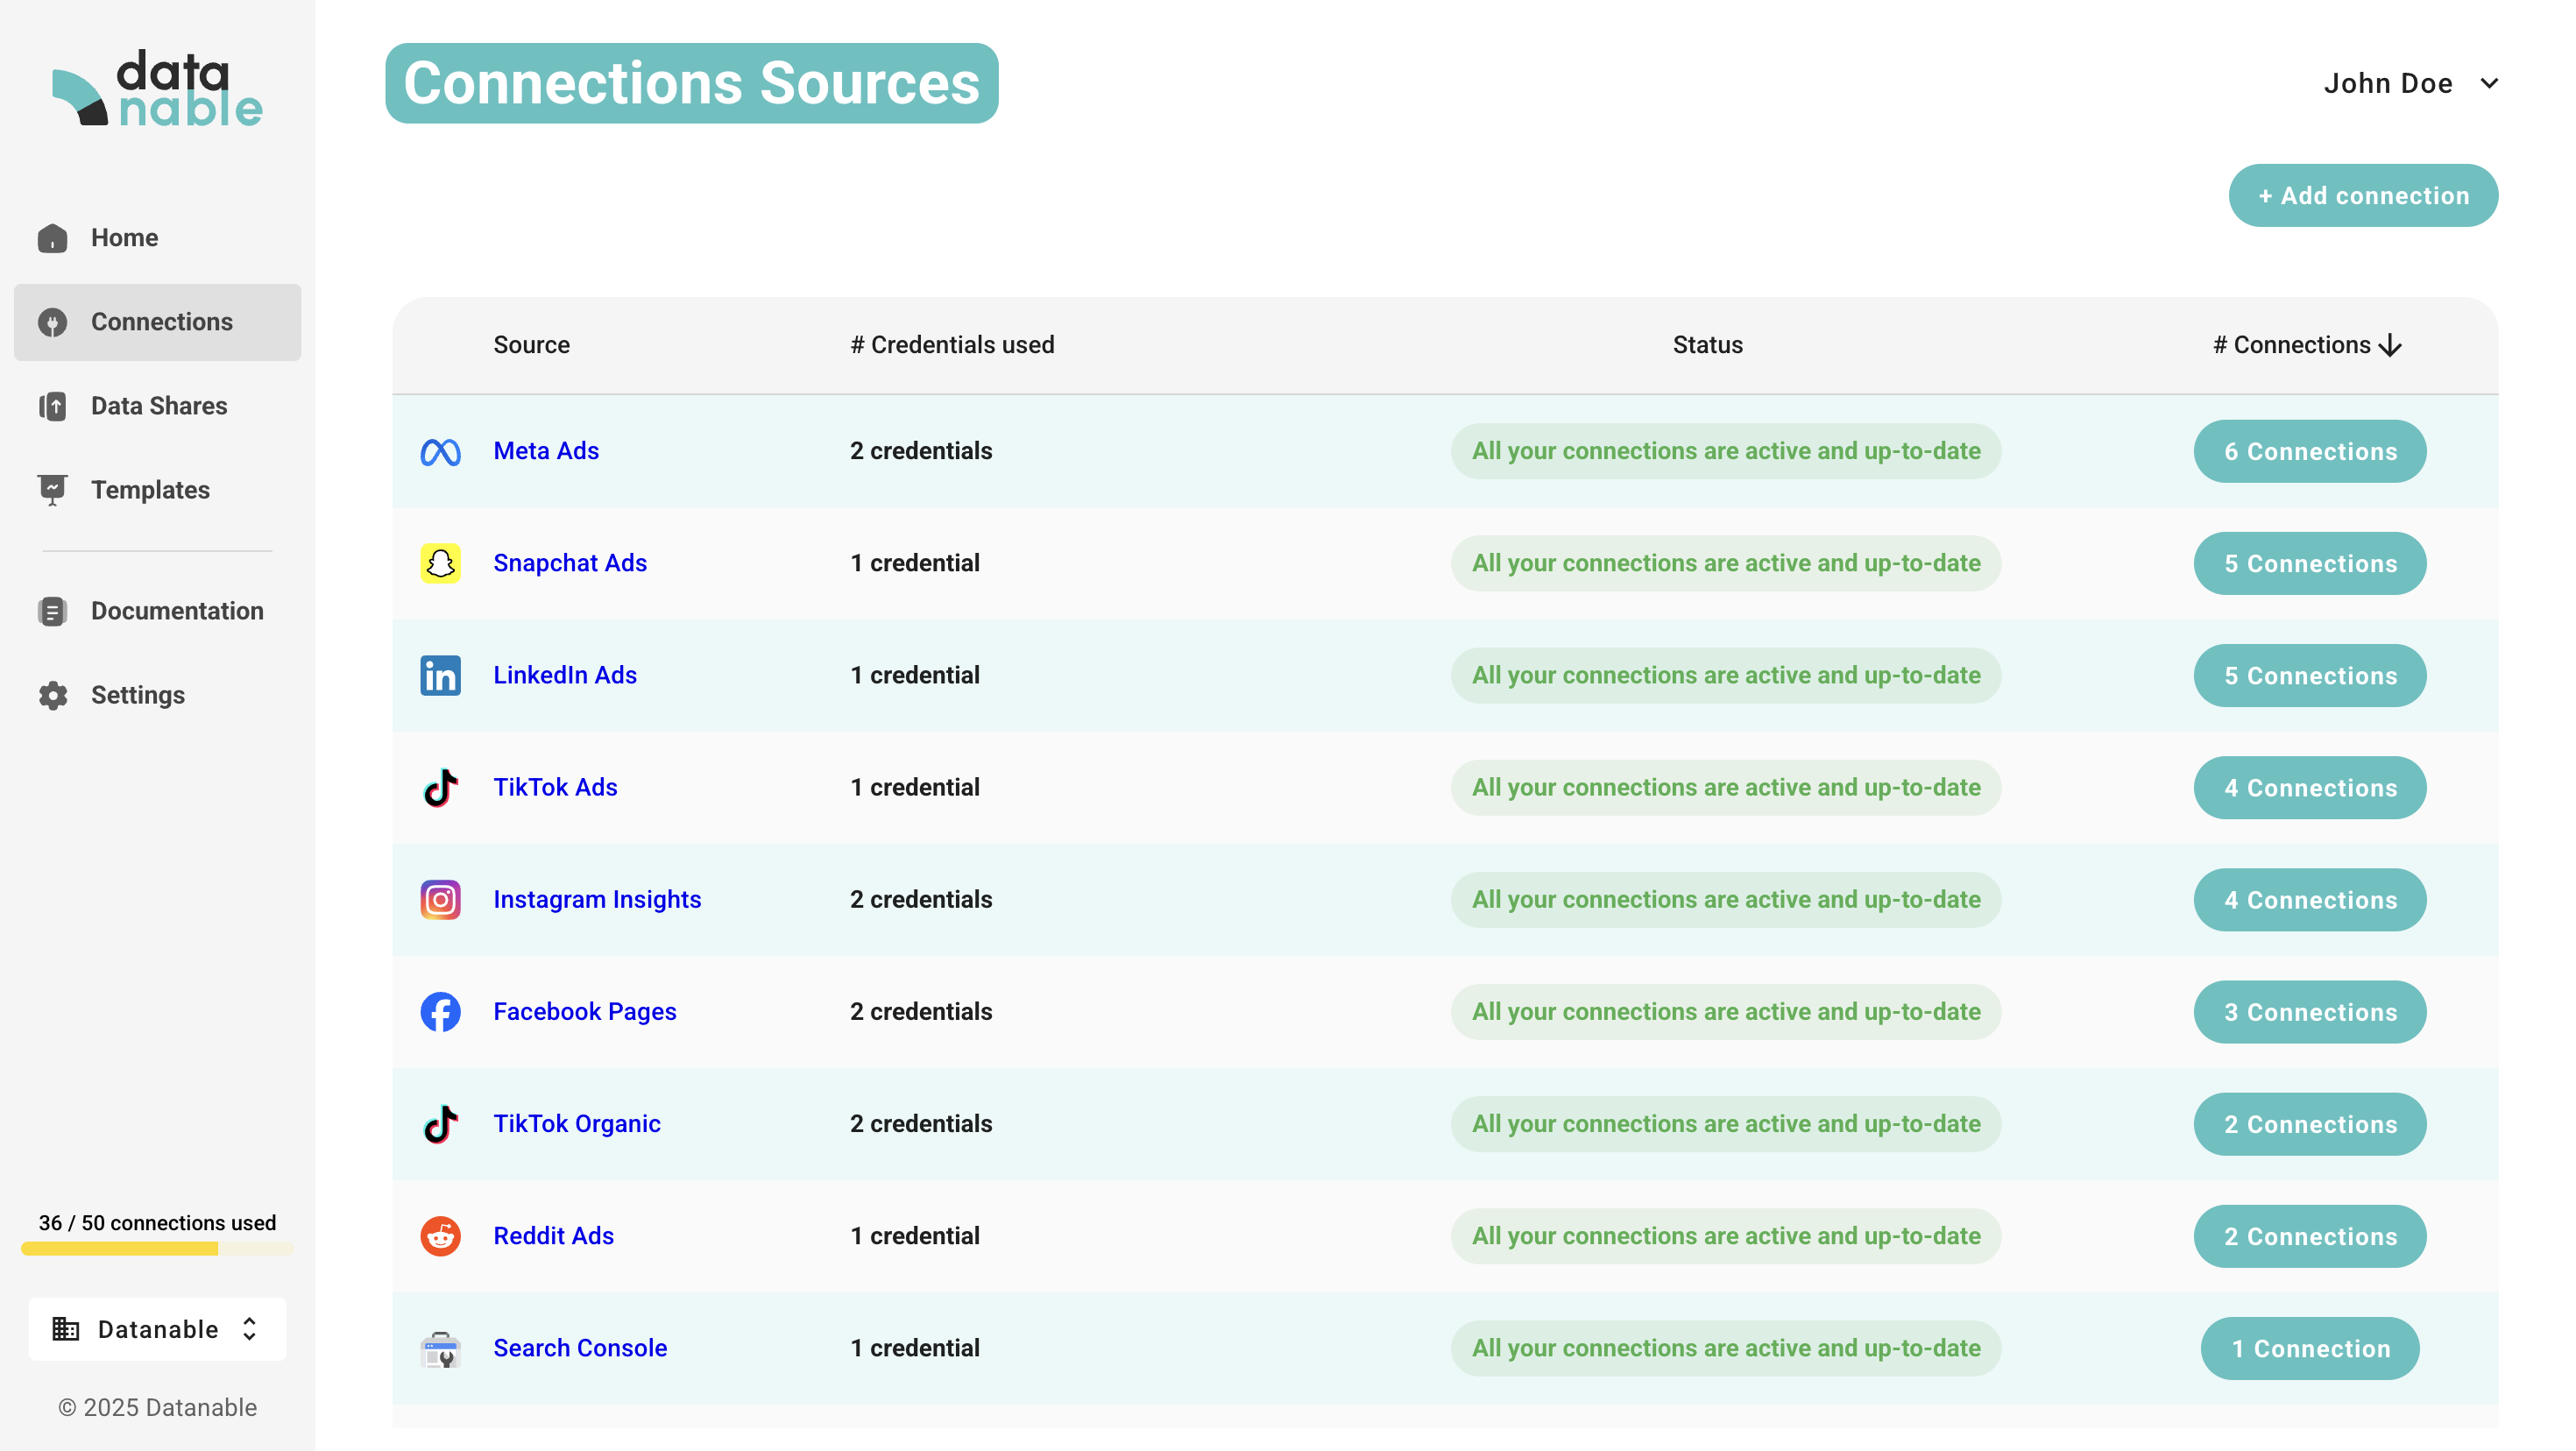2576x1451 pixels.
Task: Open the Templates sidebar item
Action: pos(150,490)
